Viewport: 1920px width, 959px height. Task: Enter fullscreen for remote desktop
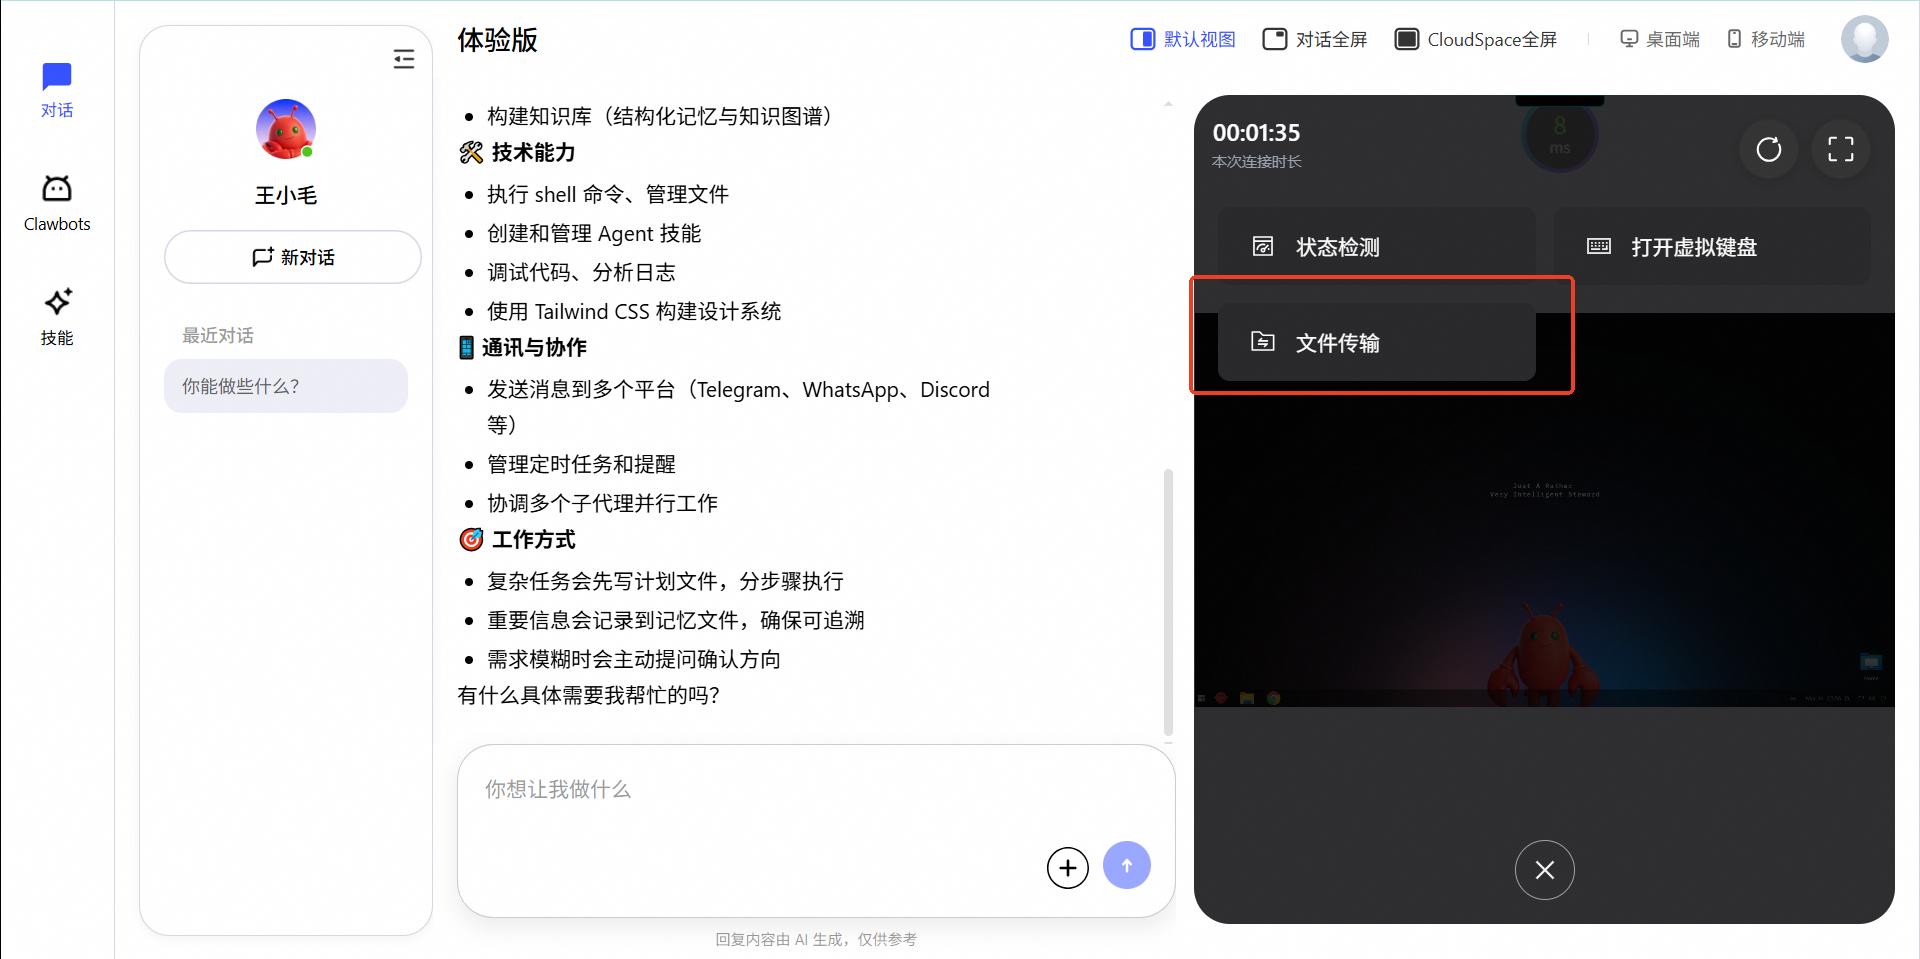click(1841, 149)
